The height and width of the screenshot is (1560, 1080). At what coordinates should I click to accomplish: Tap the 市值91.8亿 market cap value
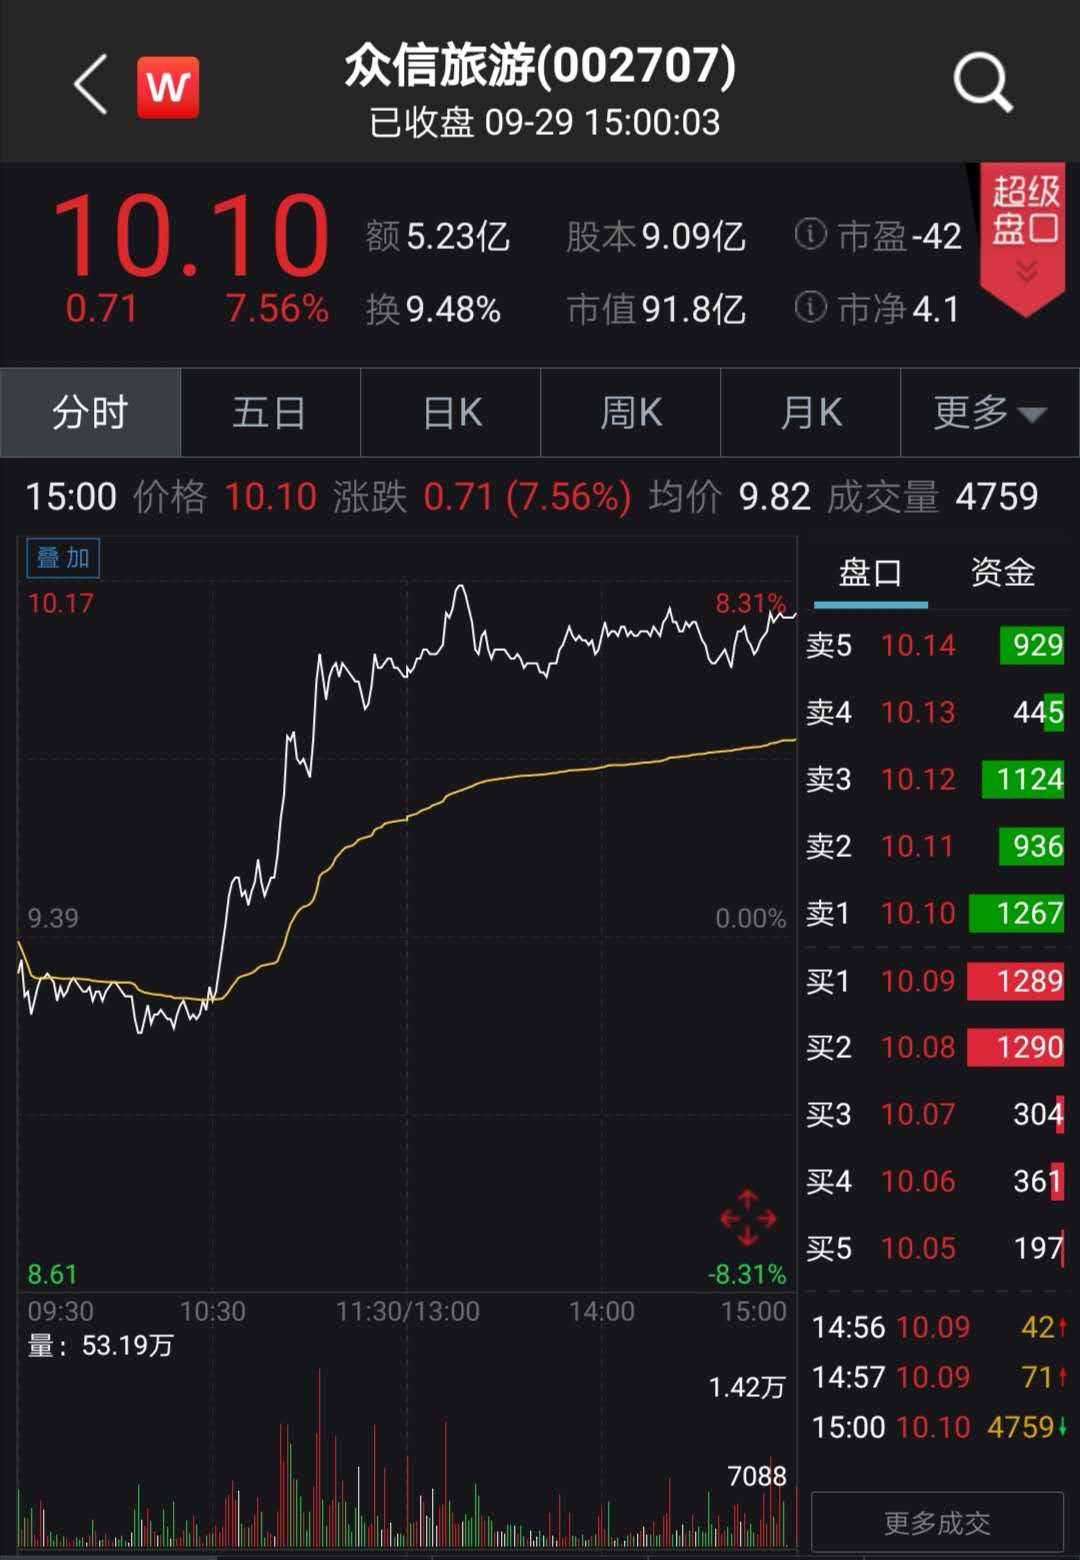(656, 309)
